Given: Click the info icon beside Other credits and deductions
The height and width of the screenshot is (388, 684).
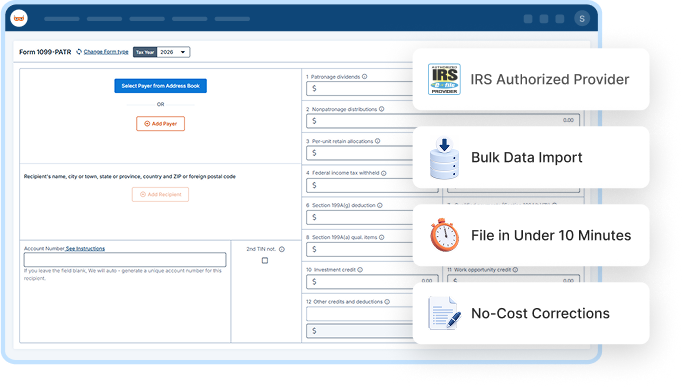Looking at the screenshot, I should [x=387, y=302].
